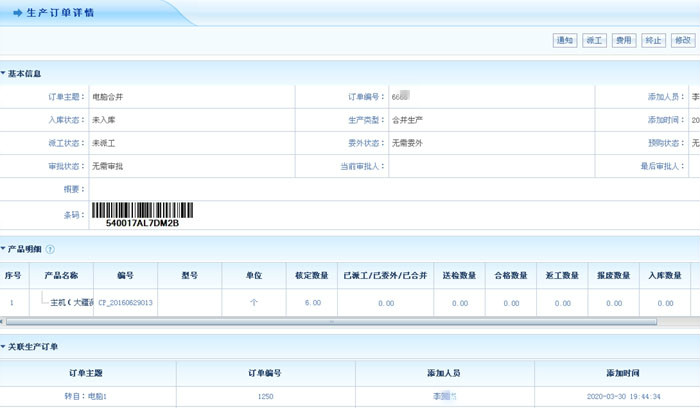Click the 修改 button
The height and width of the screenshot is (408, 700).
click(683, 40)
